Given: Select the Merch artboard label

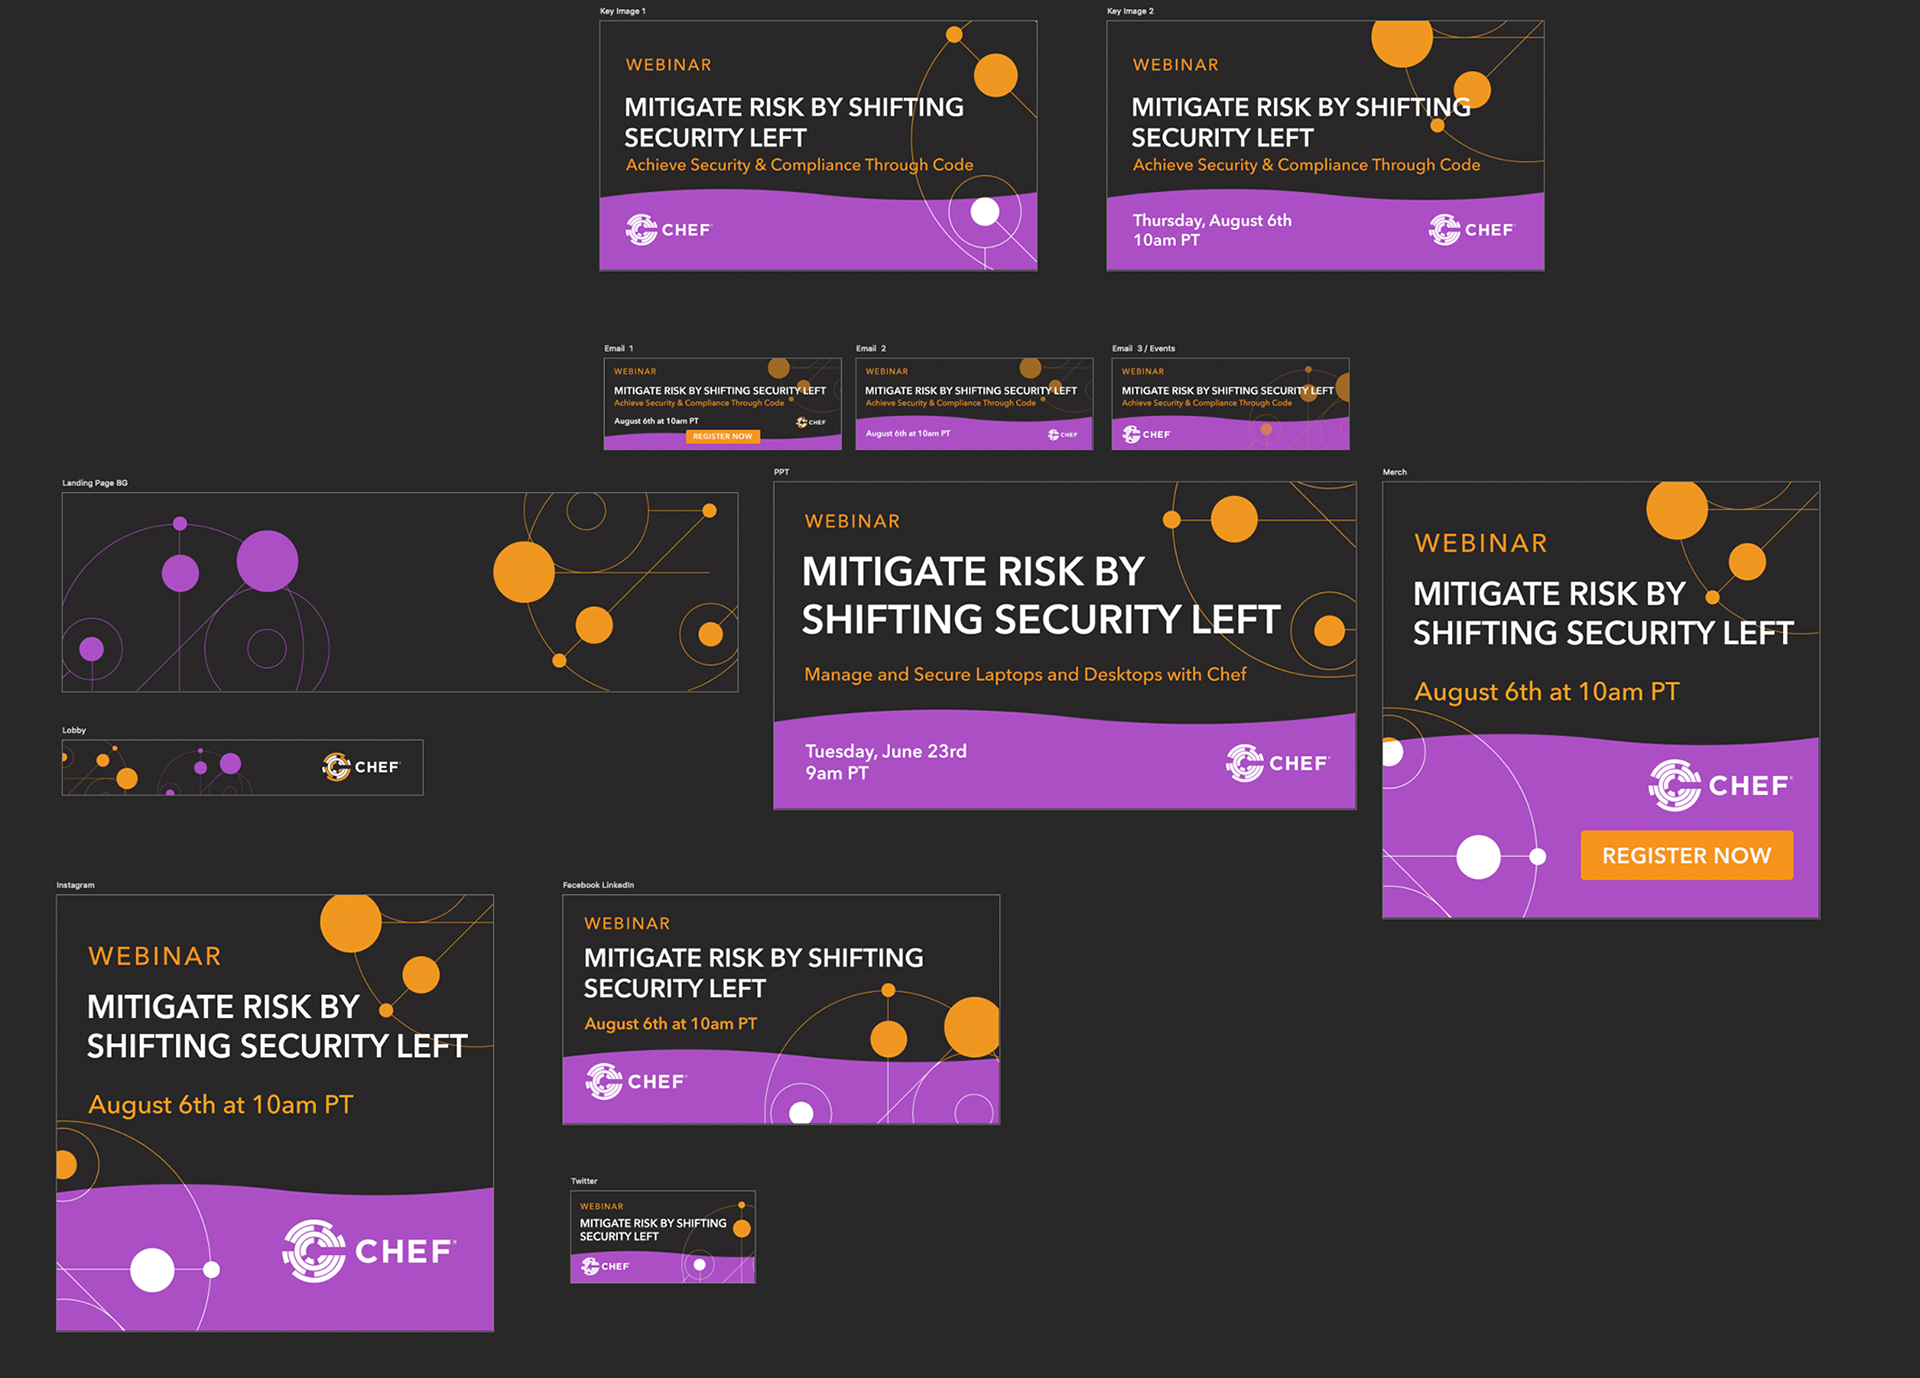Looking at the screenshot, I should 1394,472.
